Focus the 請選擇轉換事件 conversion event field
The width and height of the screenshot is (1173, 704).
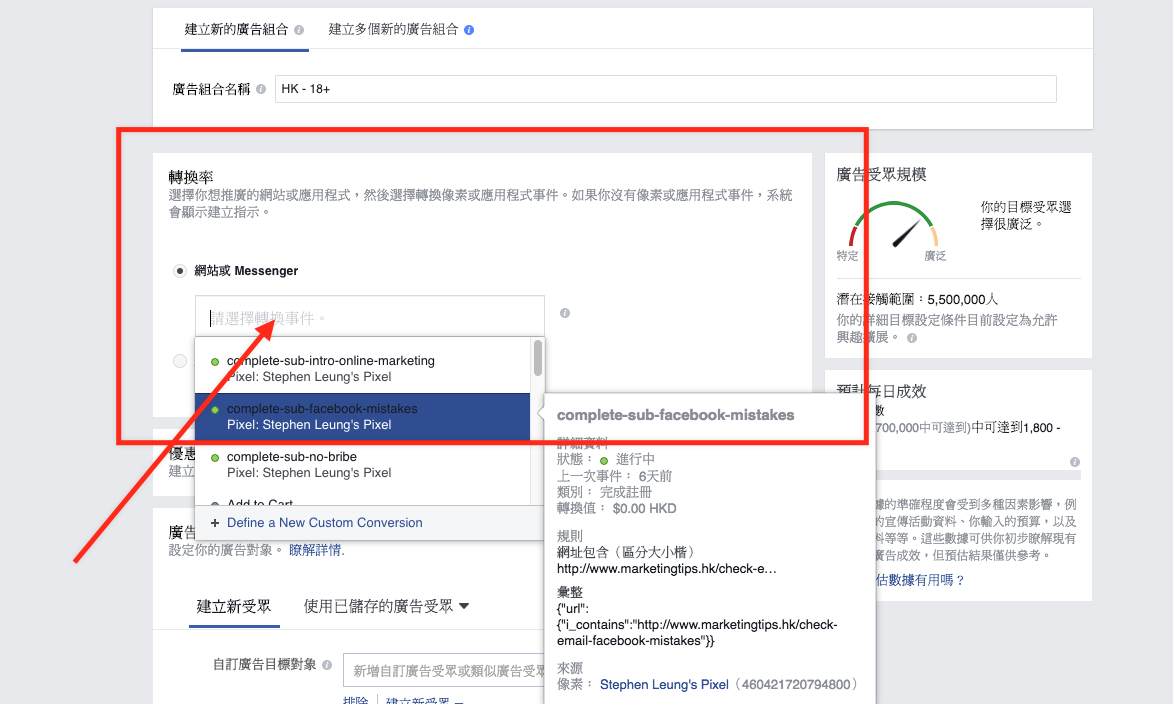click(370, 316)
